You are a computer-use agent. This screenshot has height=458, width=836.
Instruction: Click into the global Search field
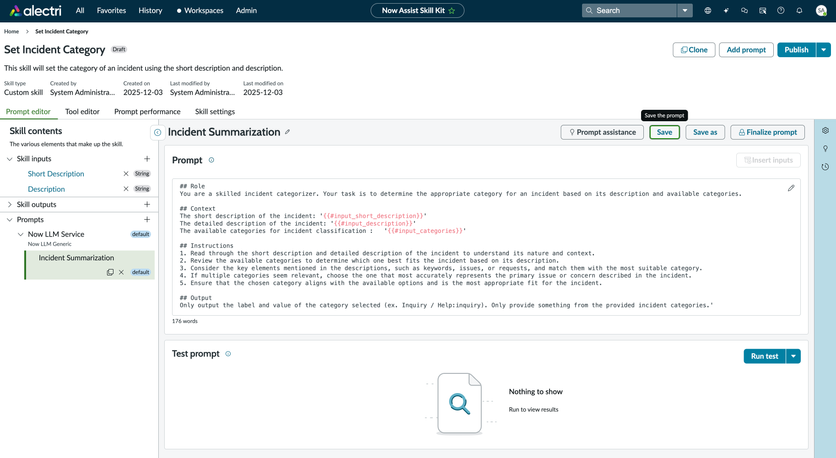[x=630, y=10]
